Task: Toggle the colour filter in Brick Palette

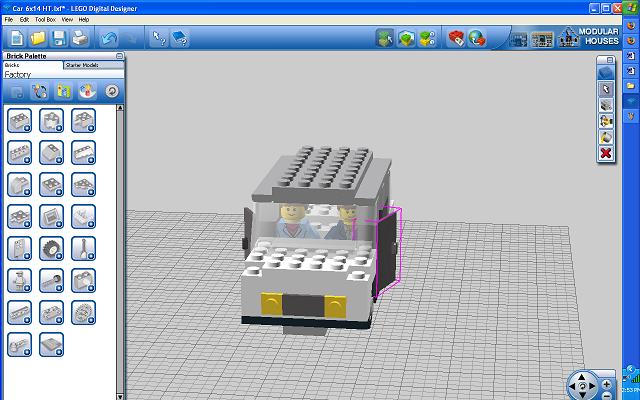Action: coord(40,91)
